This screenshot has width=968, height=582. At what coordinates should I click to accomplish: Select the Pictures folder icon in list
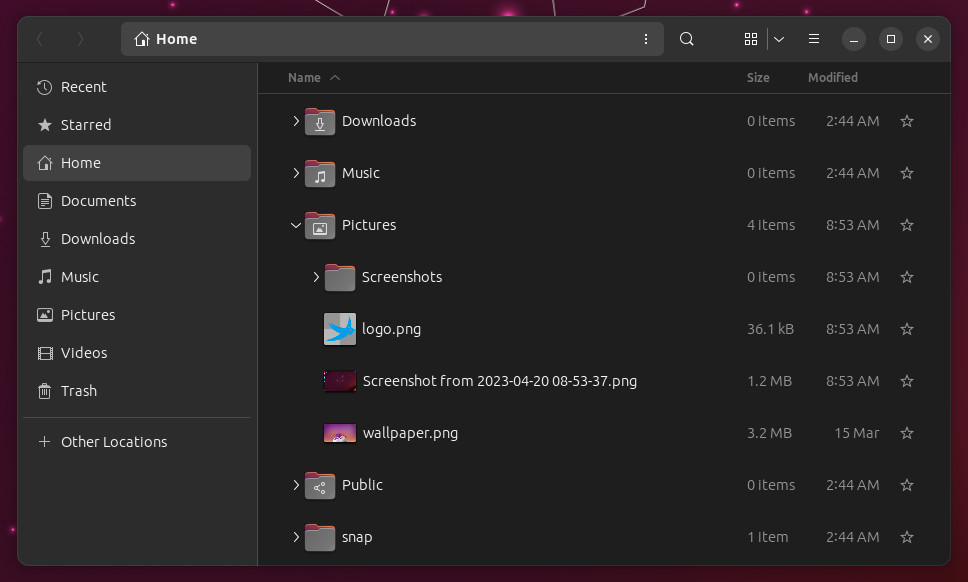pyautogui.click(x=320, y=226)
